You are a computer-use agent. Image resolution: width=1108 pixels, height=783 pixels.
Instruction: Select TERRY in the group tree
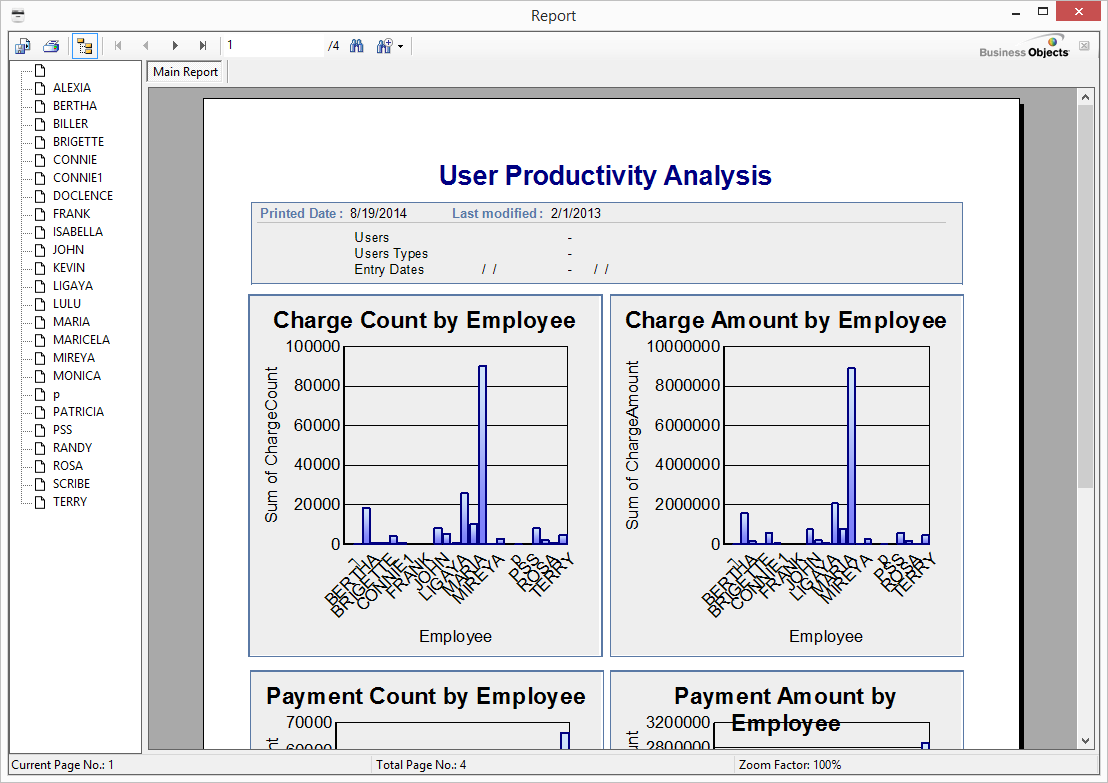(x=69, y=502)
